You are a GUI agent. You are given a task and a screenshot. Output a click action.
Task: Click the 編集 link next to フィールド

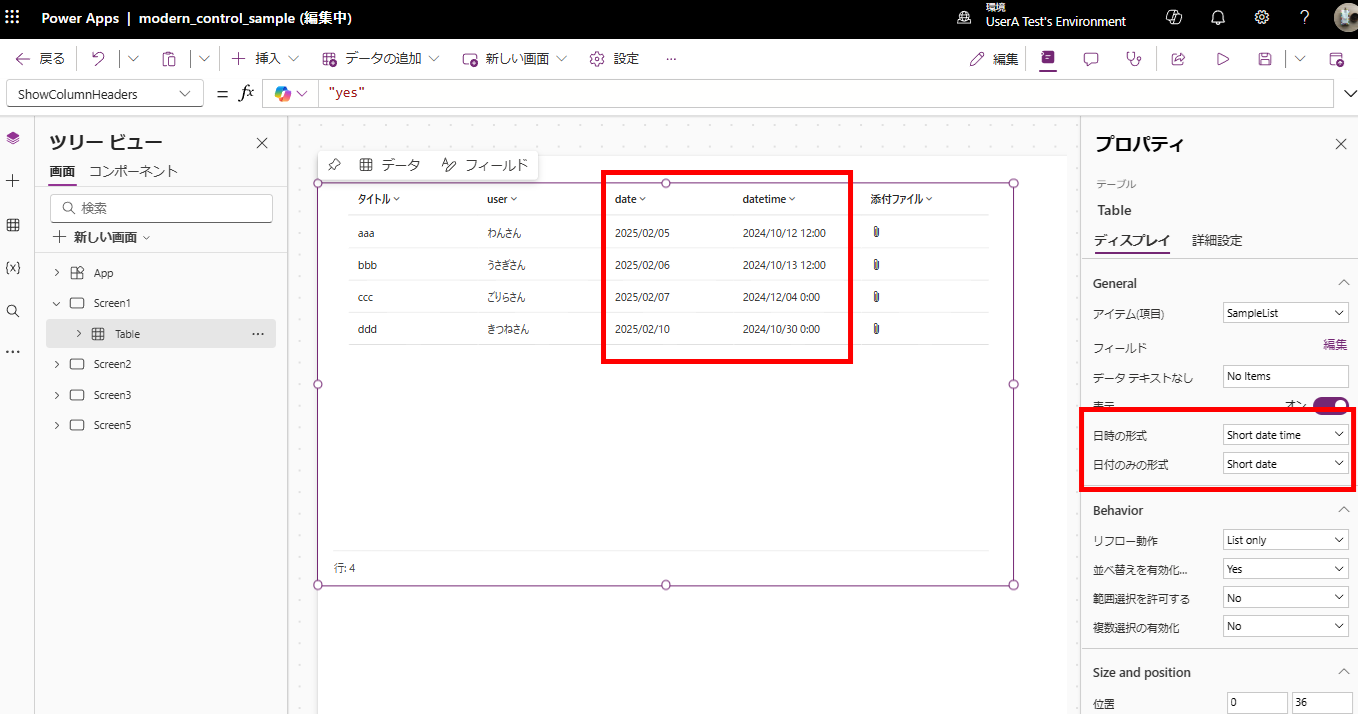coord(1334,343)
